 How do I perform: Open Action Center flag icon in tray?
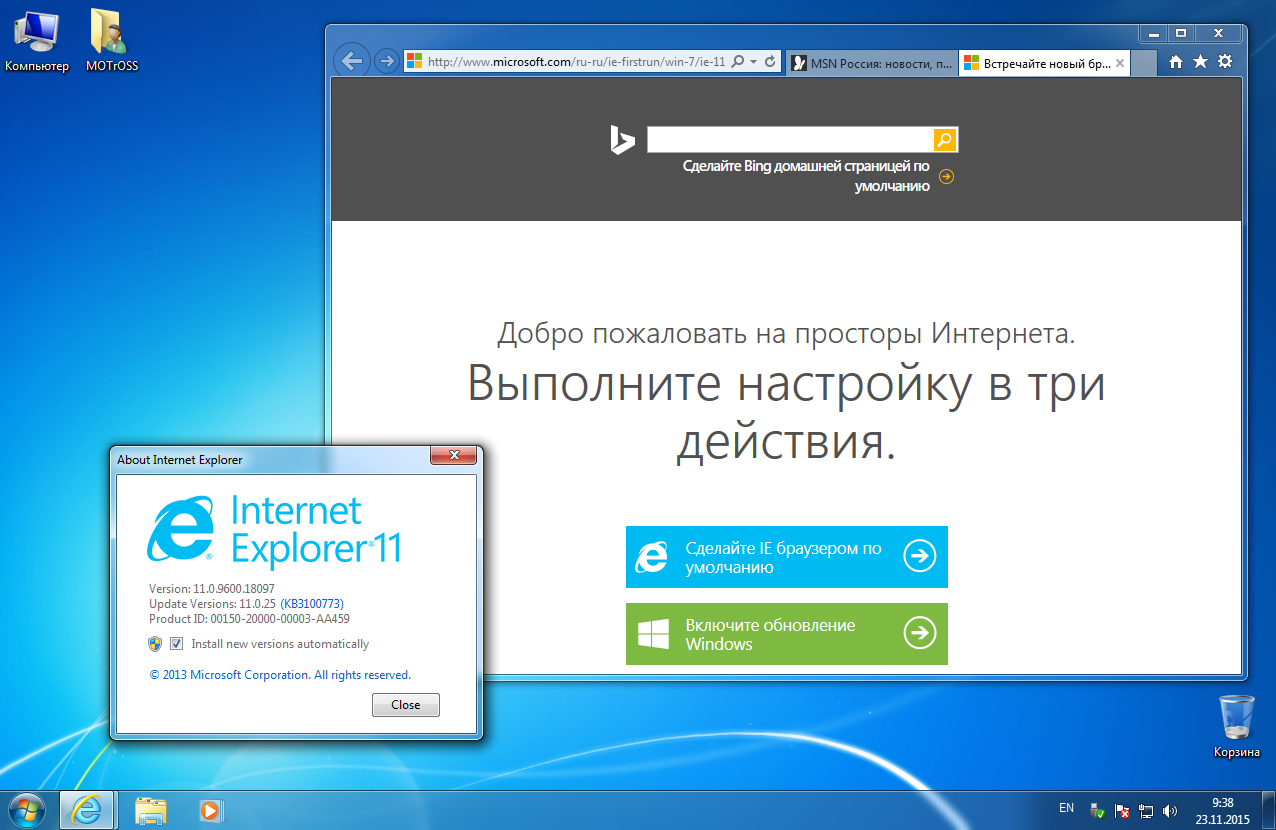(1122, 811)
